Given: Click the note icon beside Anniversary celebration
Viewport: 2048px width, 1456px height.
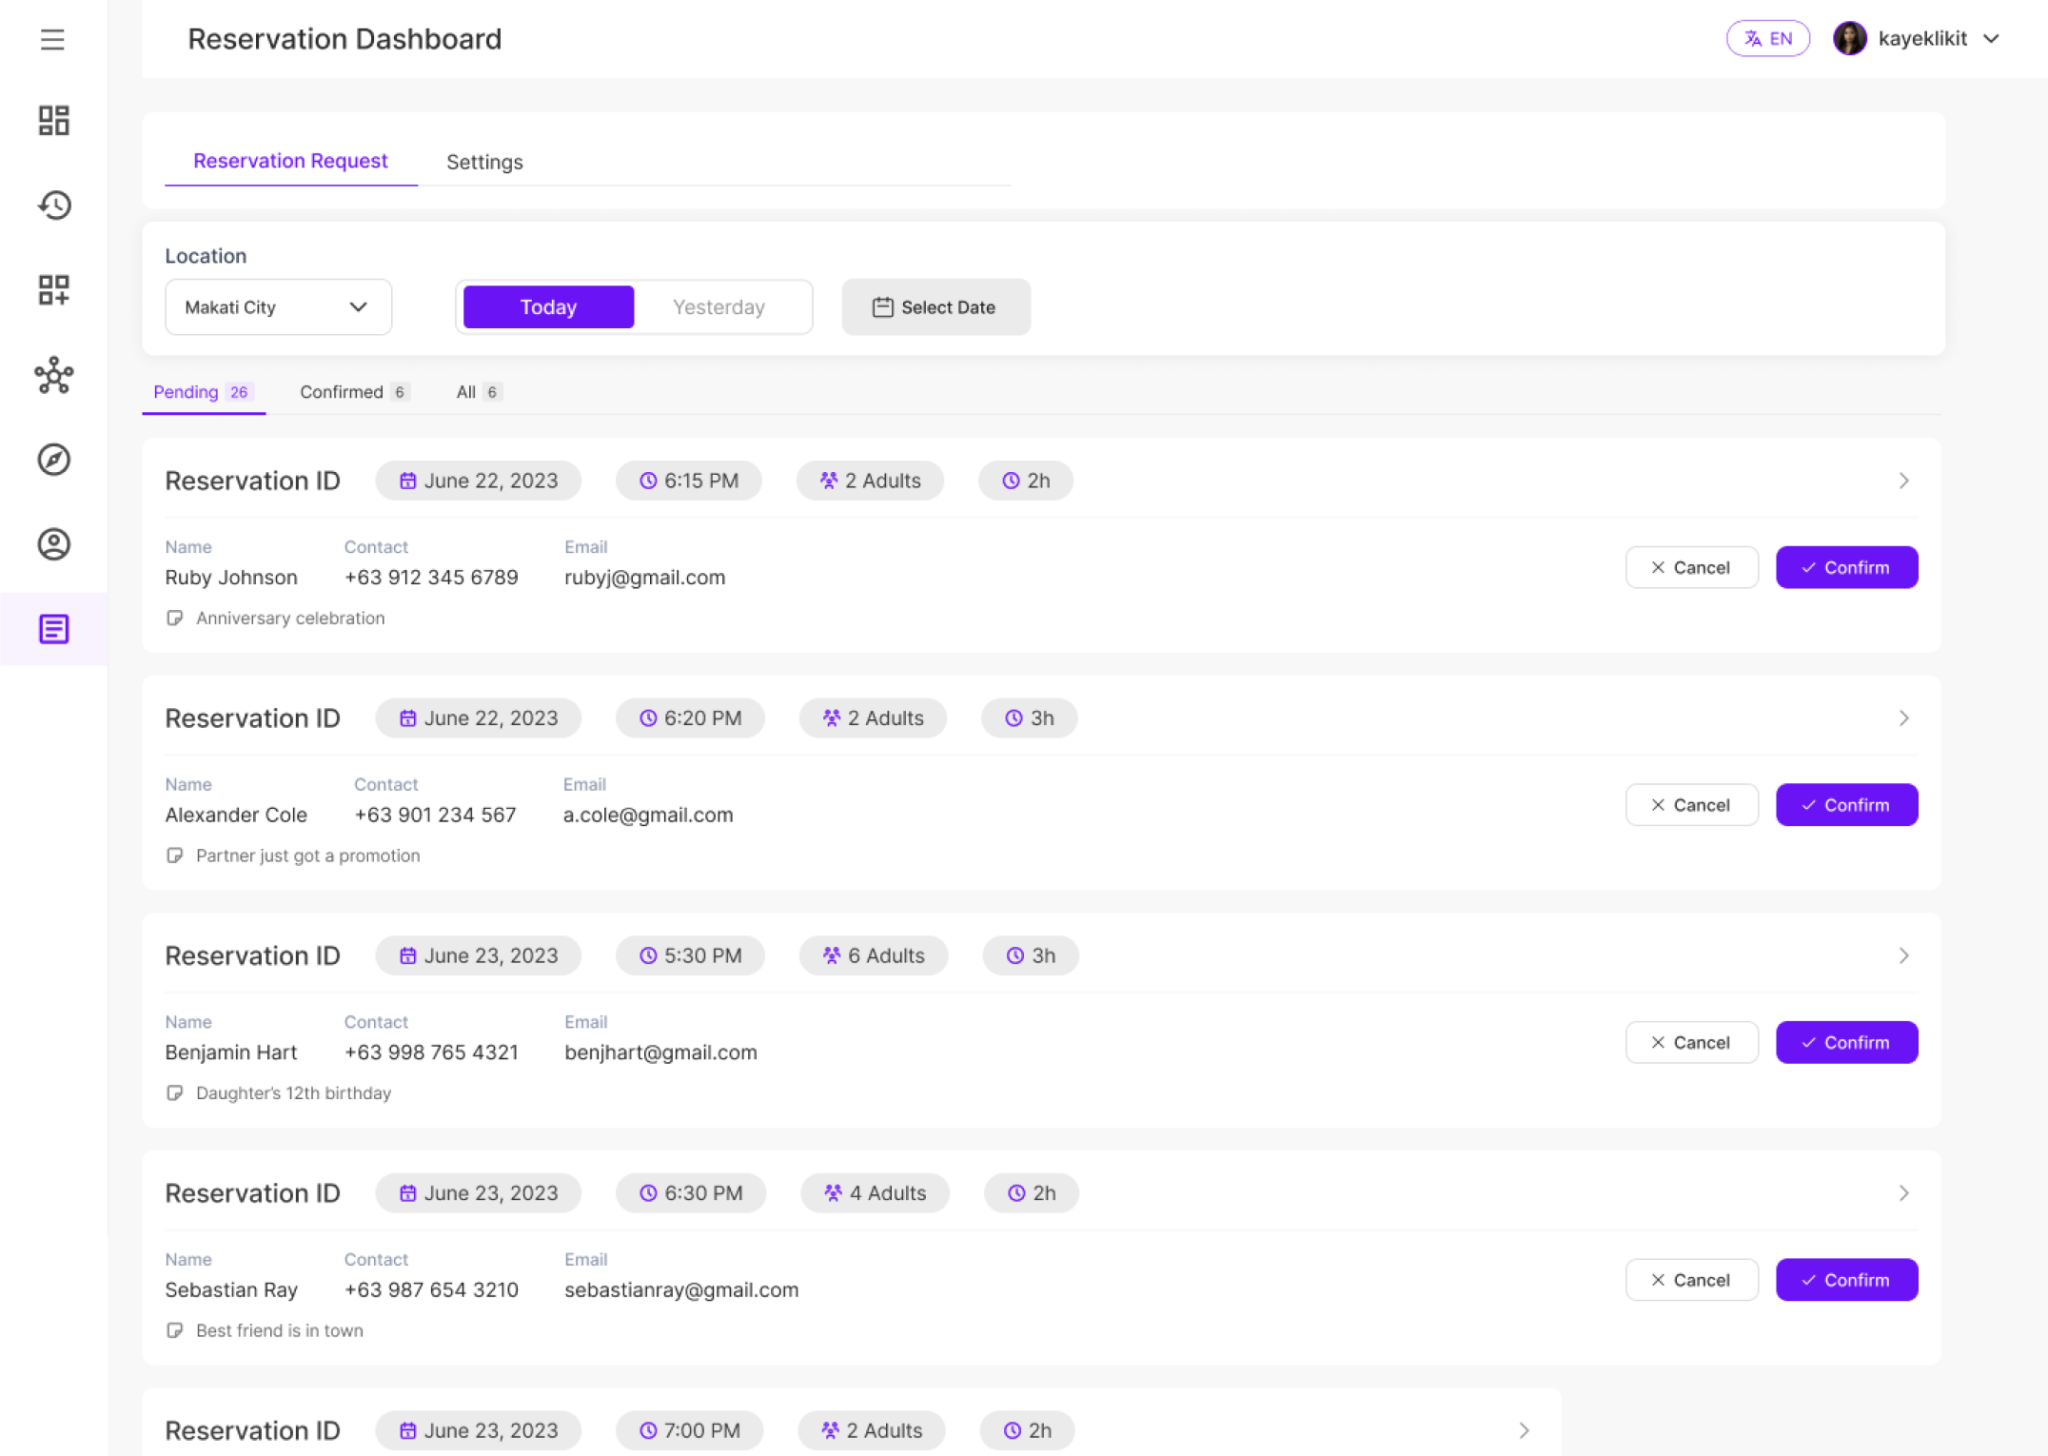Looking at the screenshot, I should [175, 618].
